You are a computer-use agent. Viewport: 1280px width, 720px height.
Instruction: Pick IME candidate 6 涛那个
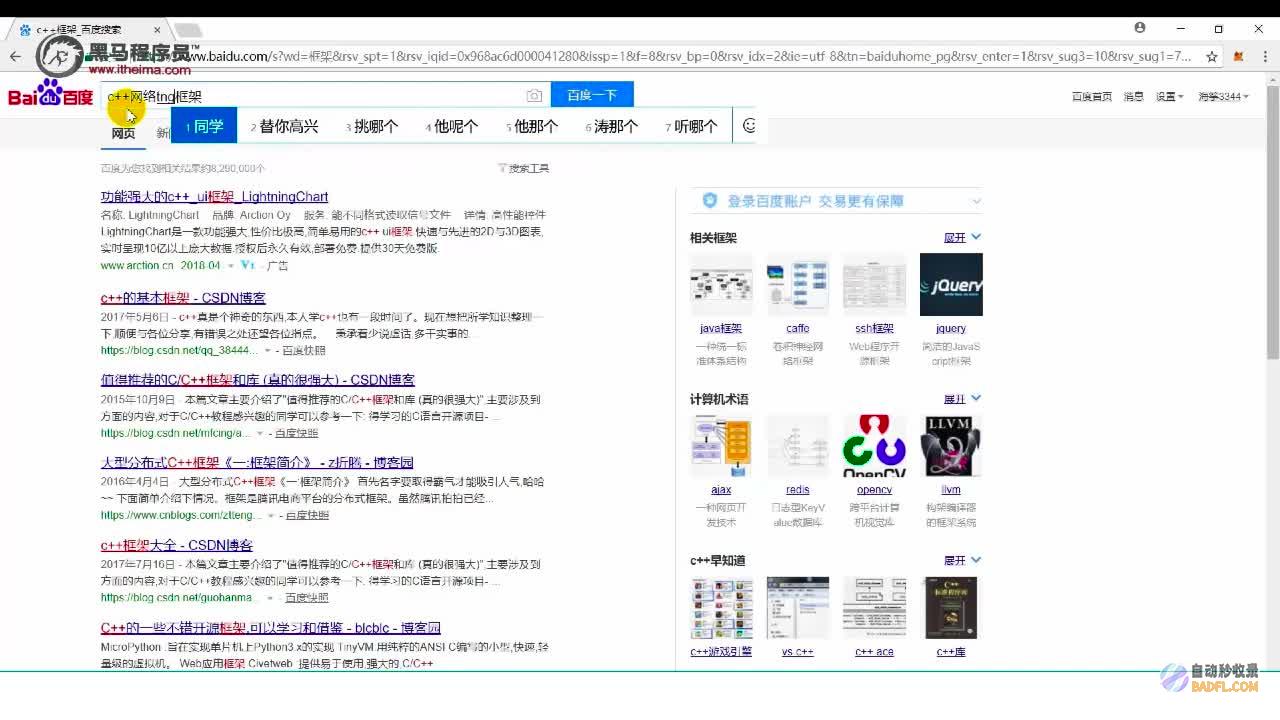pos(612,126)
